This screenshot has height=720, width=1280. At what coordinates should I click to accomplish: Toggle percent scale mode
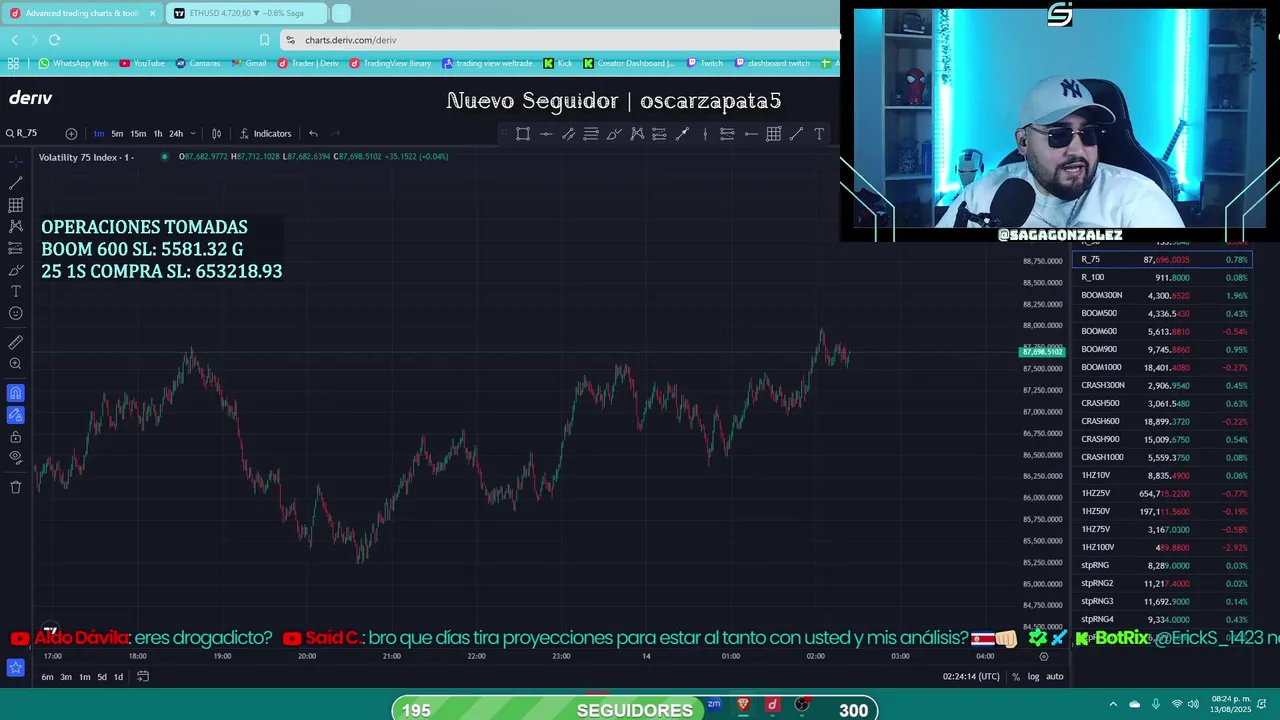pyautogui.click(x=1016, y=677)
